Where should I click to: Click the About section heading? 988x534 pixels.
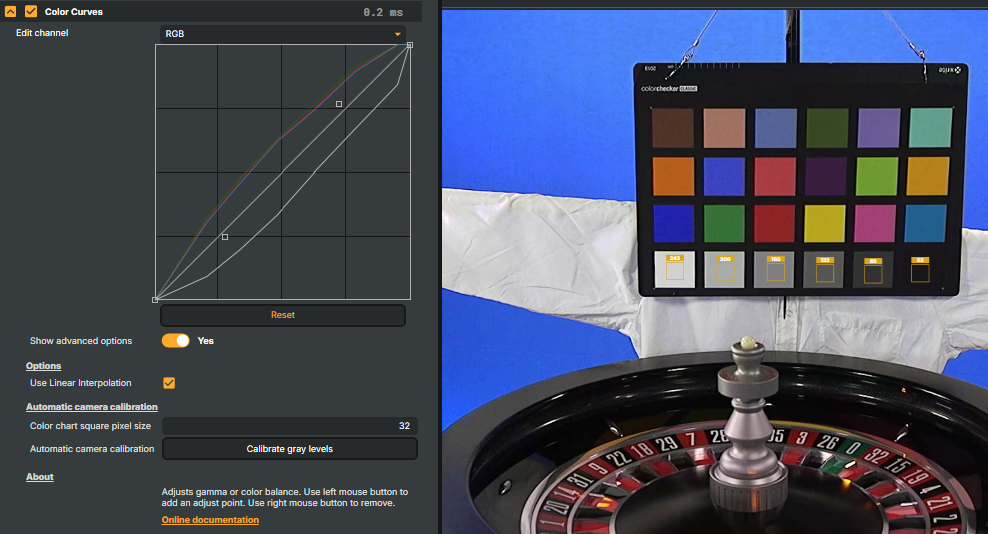point(40,477)
